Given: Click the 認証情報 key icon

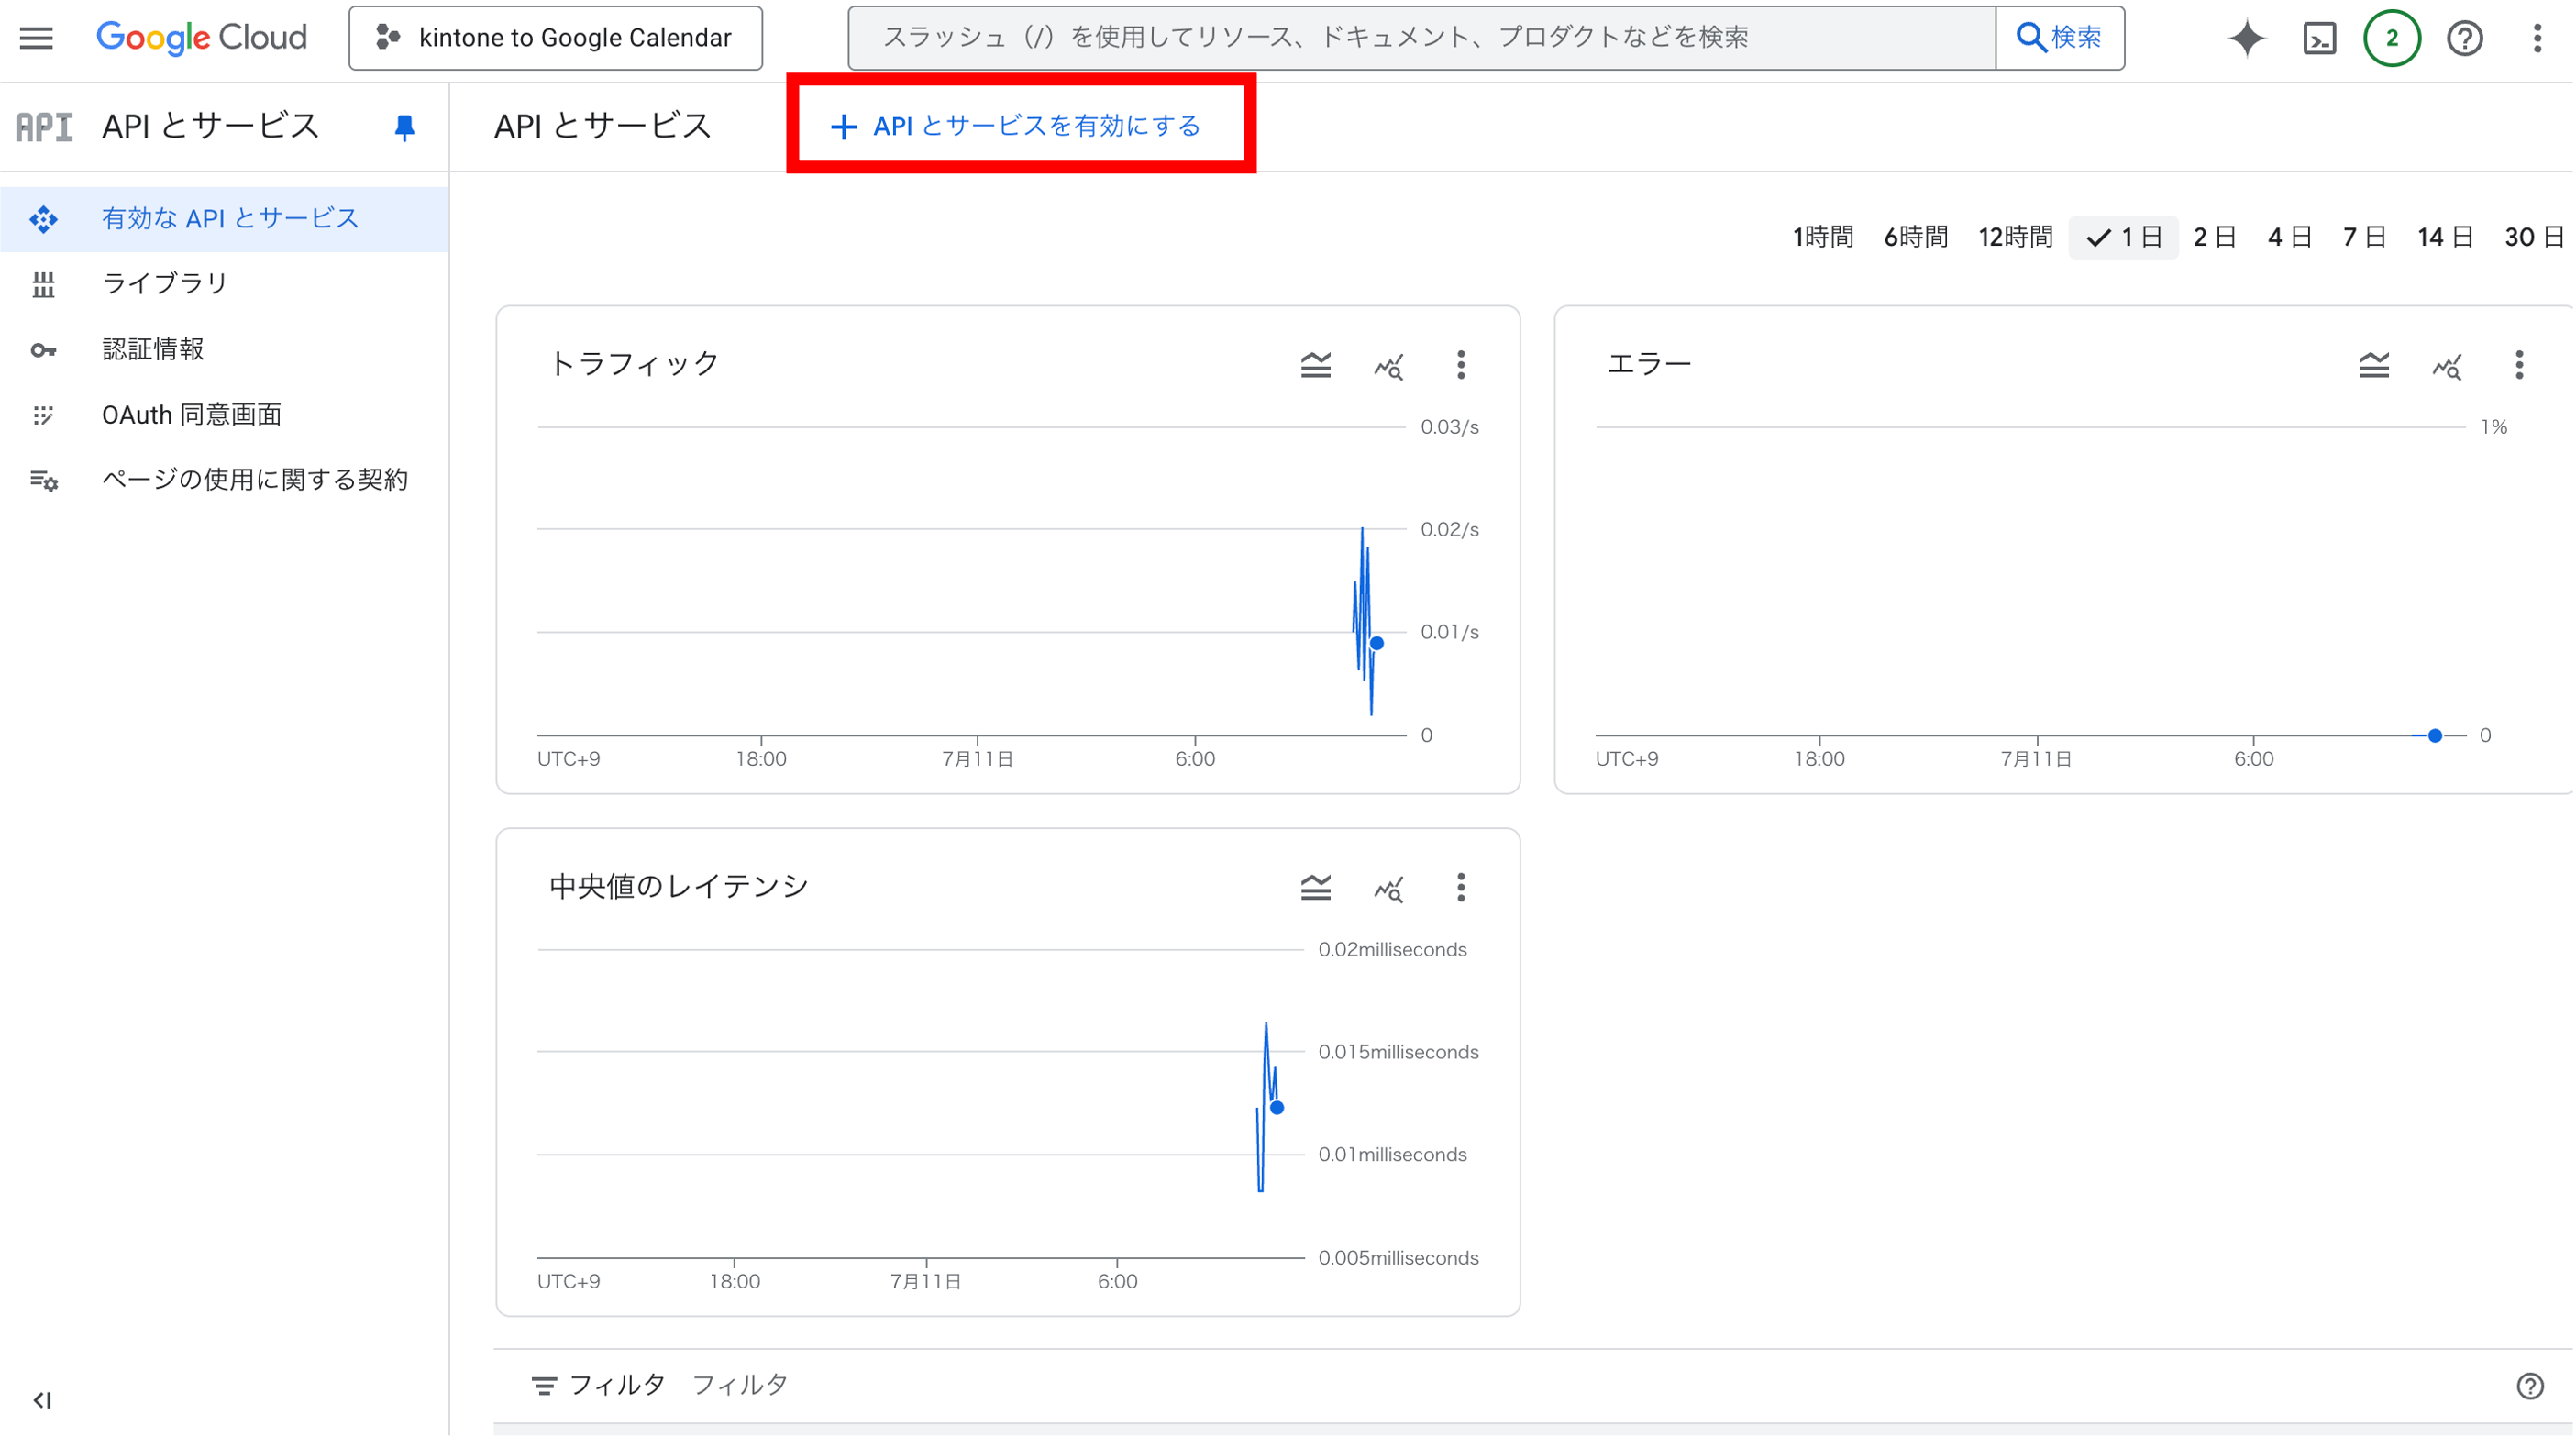Looking at the screenshot, I should [43, 350].
